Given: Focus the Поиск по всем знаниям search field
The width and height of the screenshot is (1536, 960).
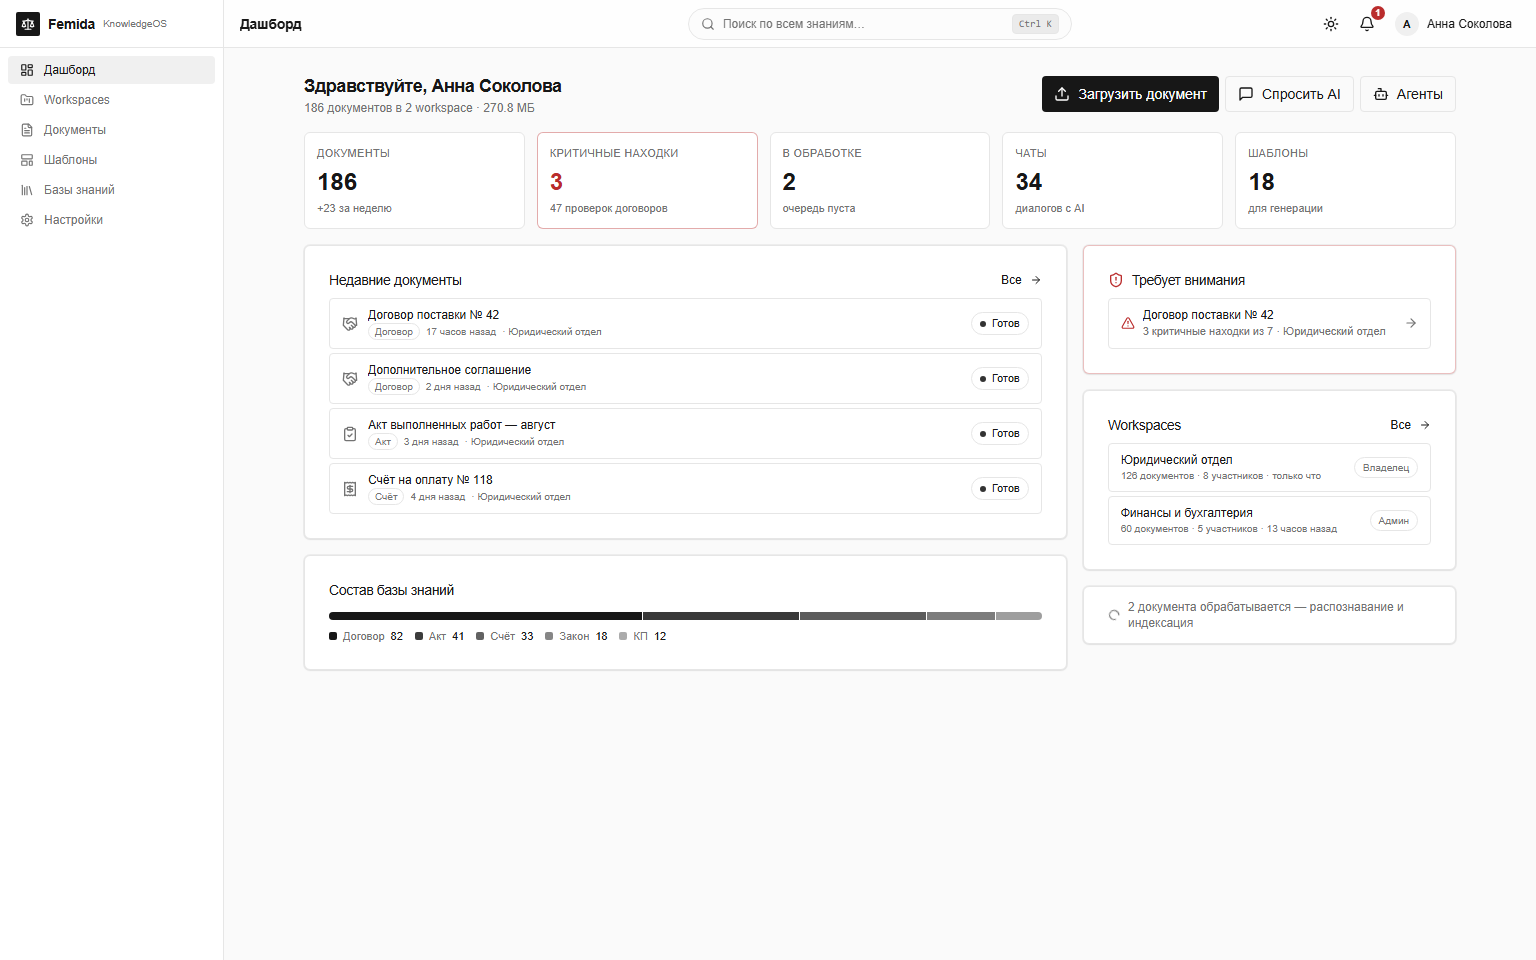Looking at the screenshot, I should (x=880, y=24).
